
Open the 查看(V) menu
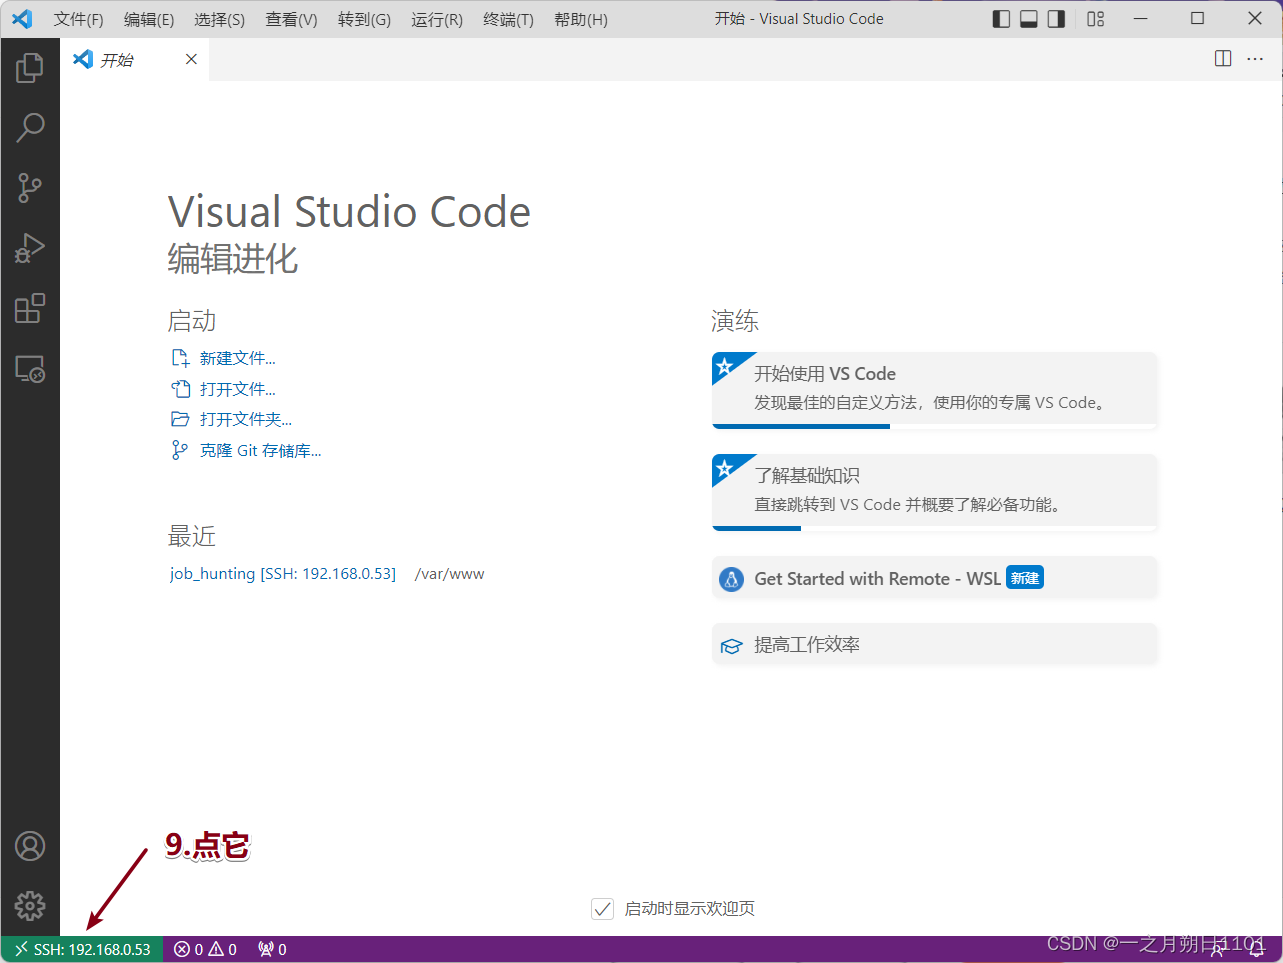click(x=291, y=20)
